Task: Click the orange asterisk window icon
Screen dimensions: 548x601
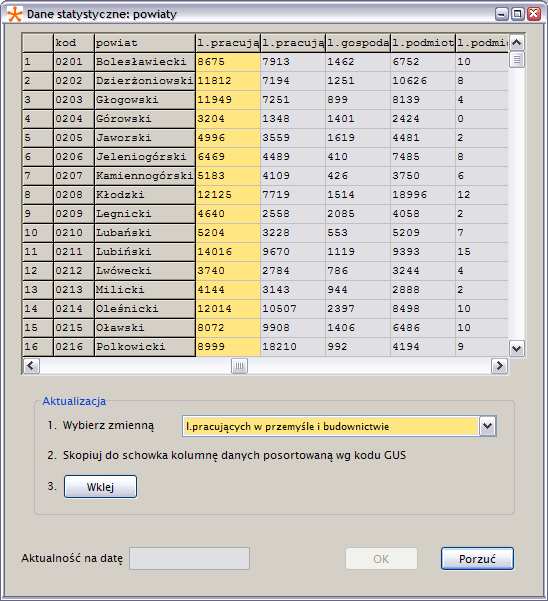Action: point(14,15)
